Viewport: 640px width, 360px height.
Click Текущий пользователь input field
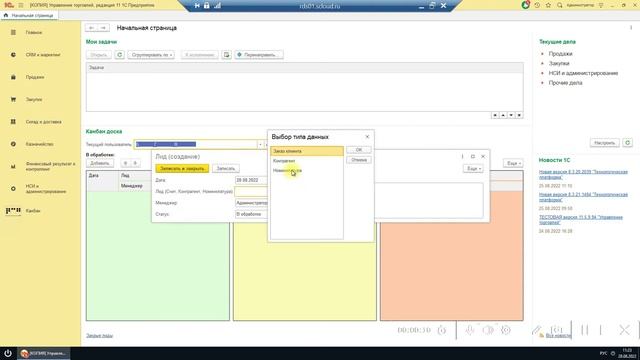(x=196, y=144)
